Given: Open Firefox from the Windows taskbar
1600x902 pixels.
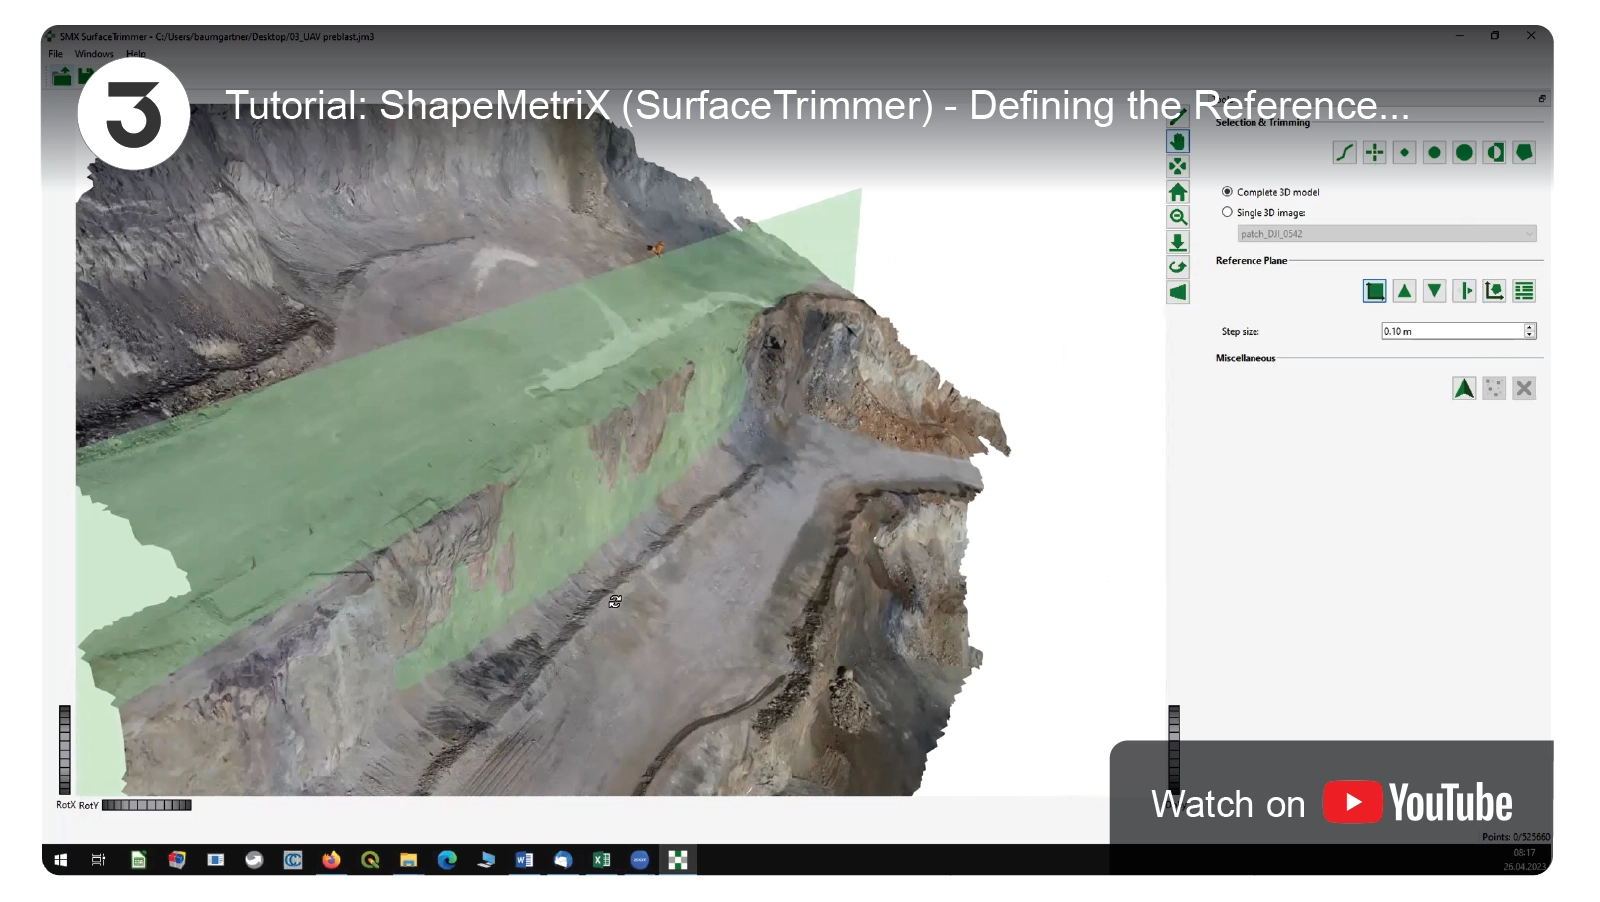Looking at the screenshot, I should pyautogui.click(x=331, y=860).
